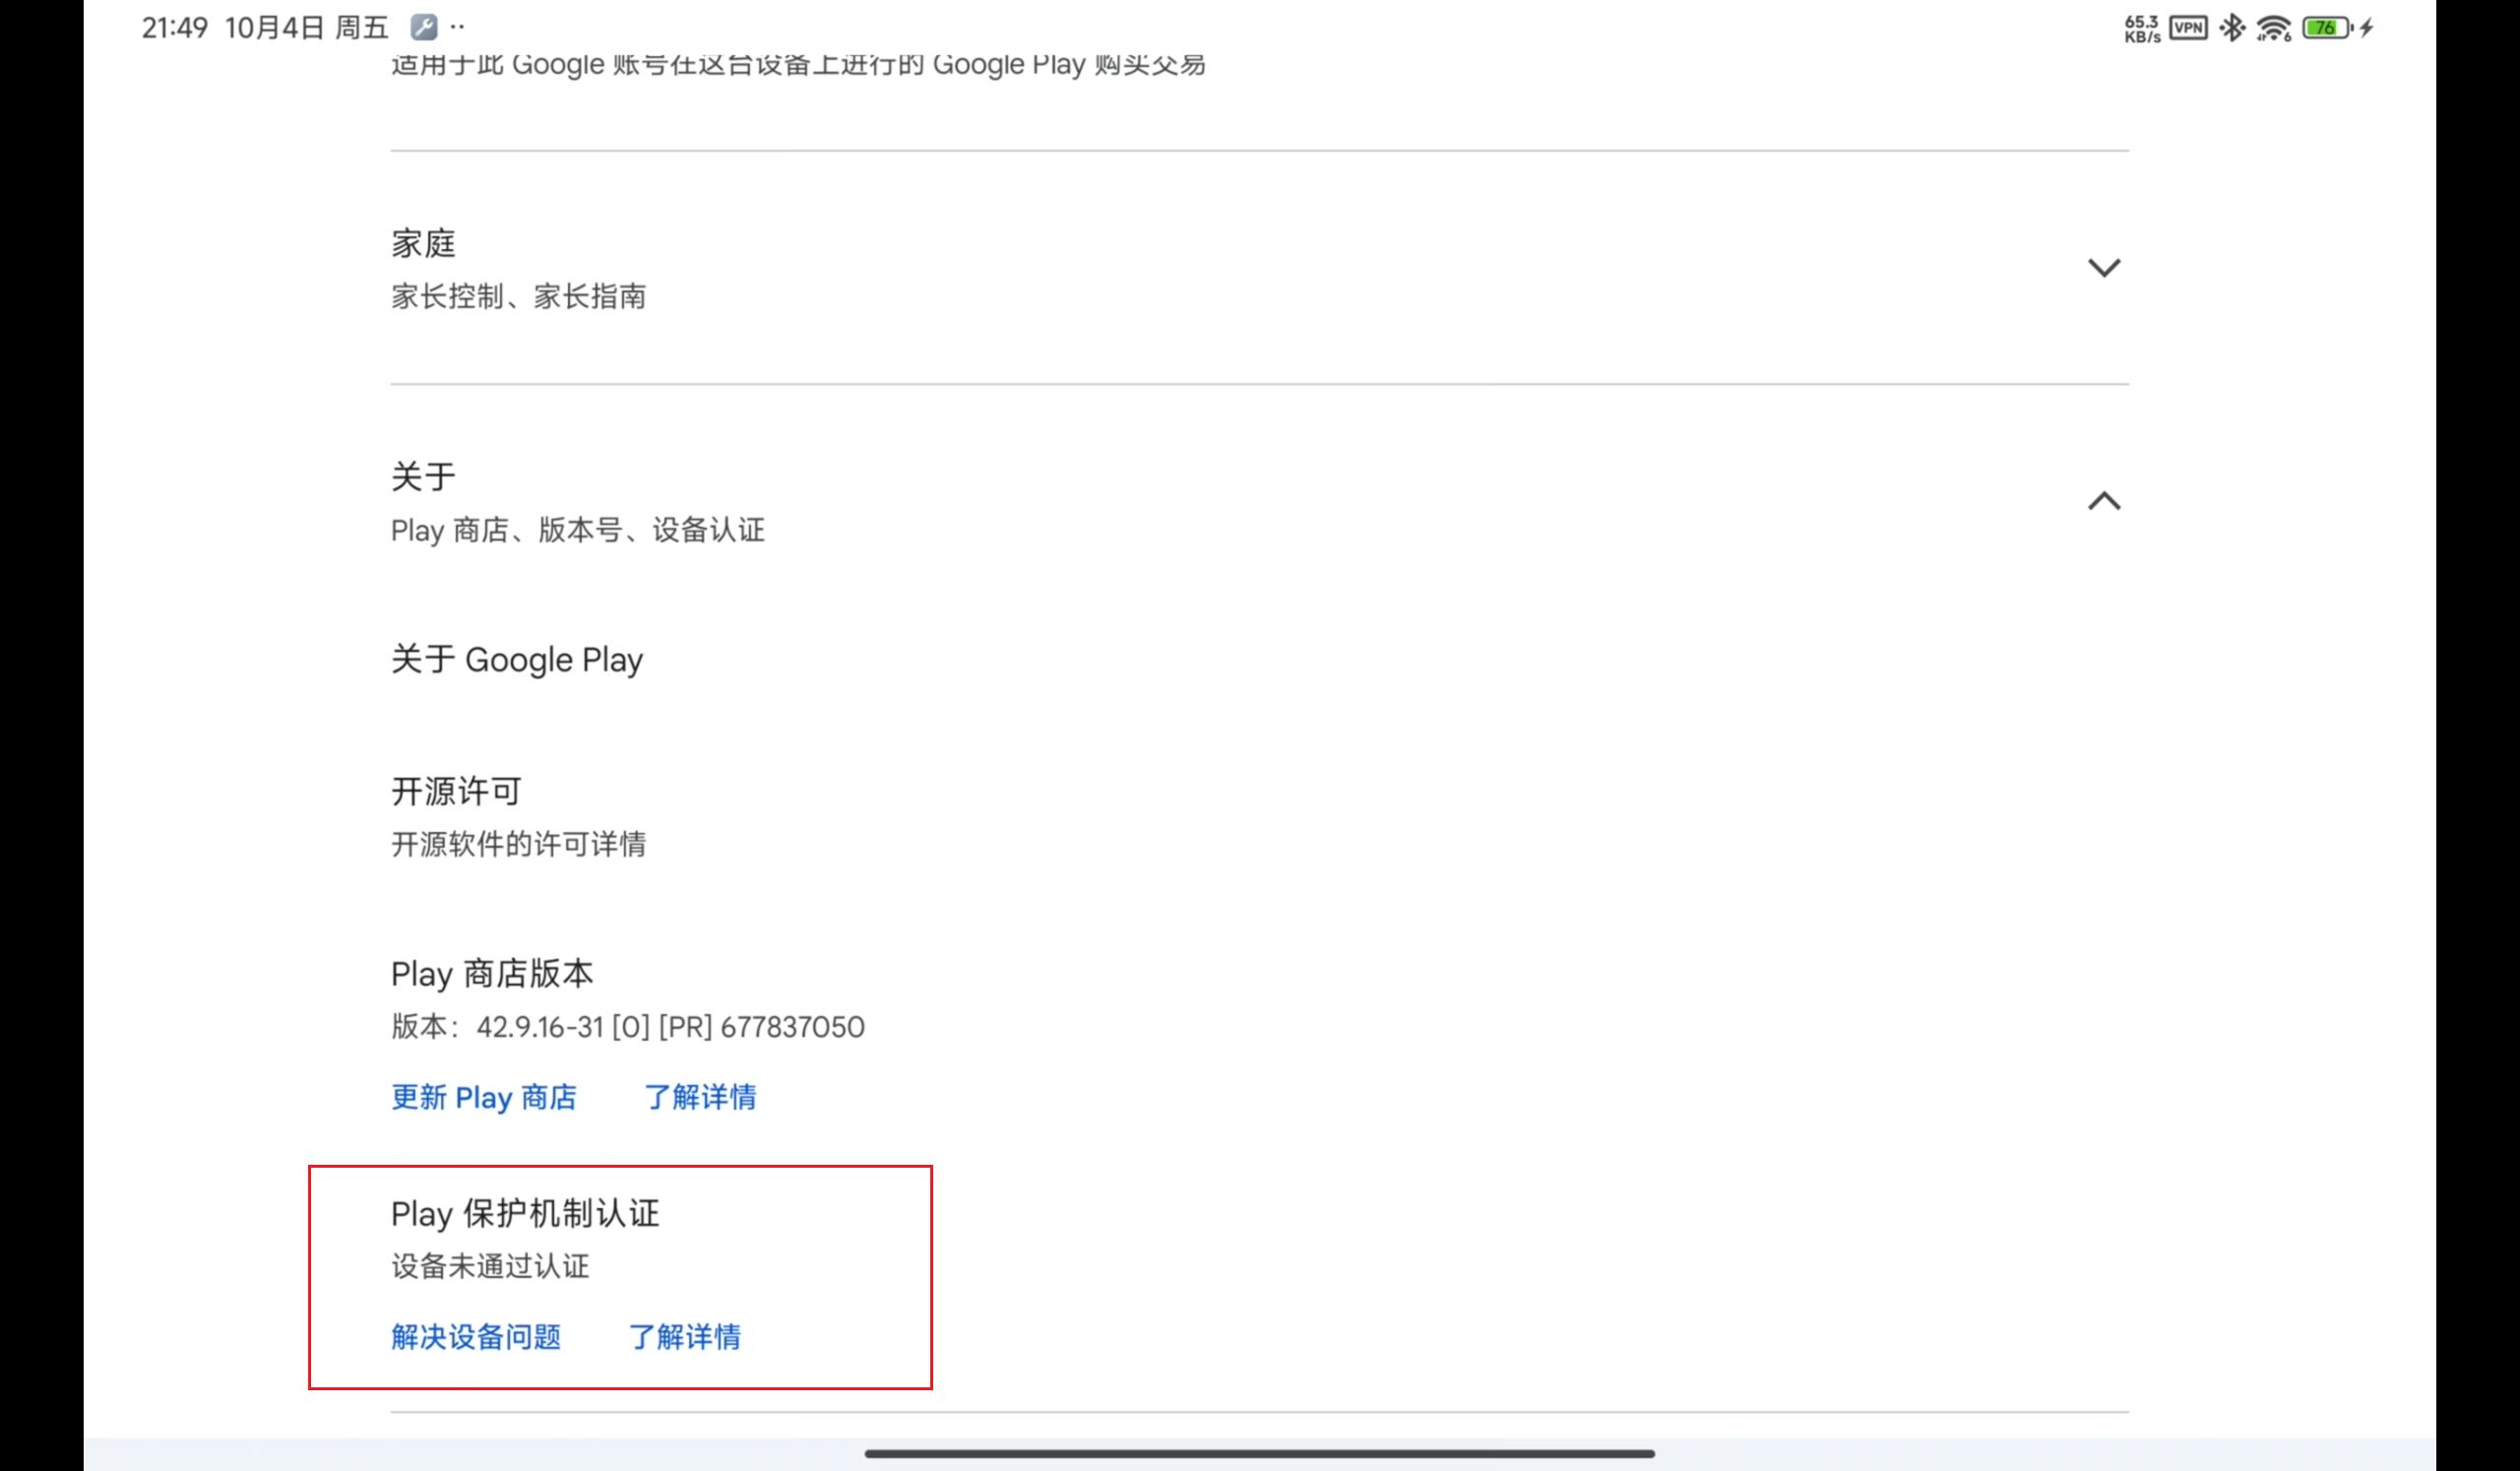
Task: Tap the wrench icon in status bar
Action: [424, 27]
